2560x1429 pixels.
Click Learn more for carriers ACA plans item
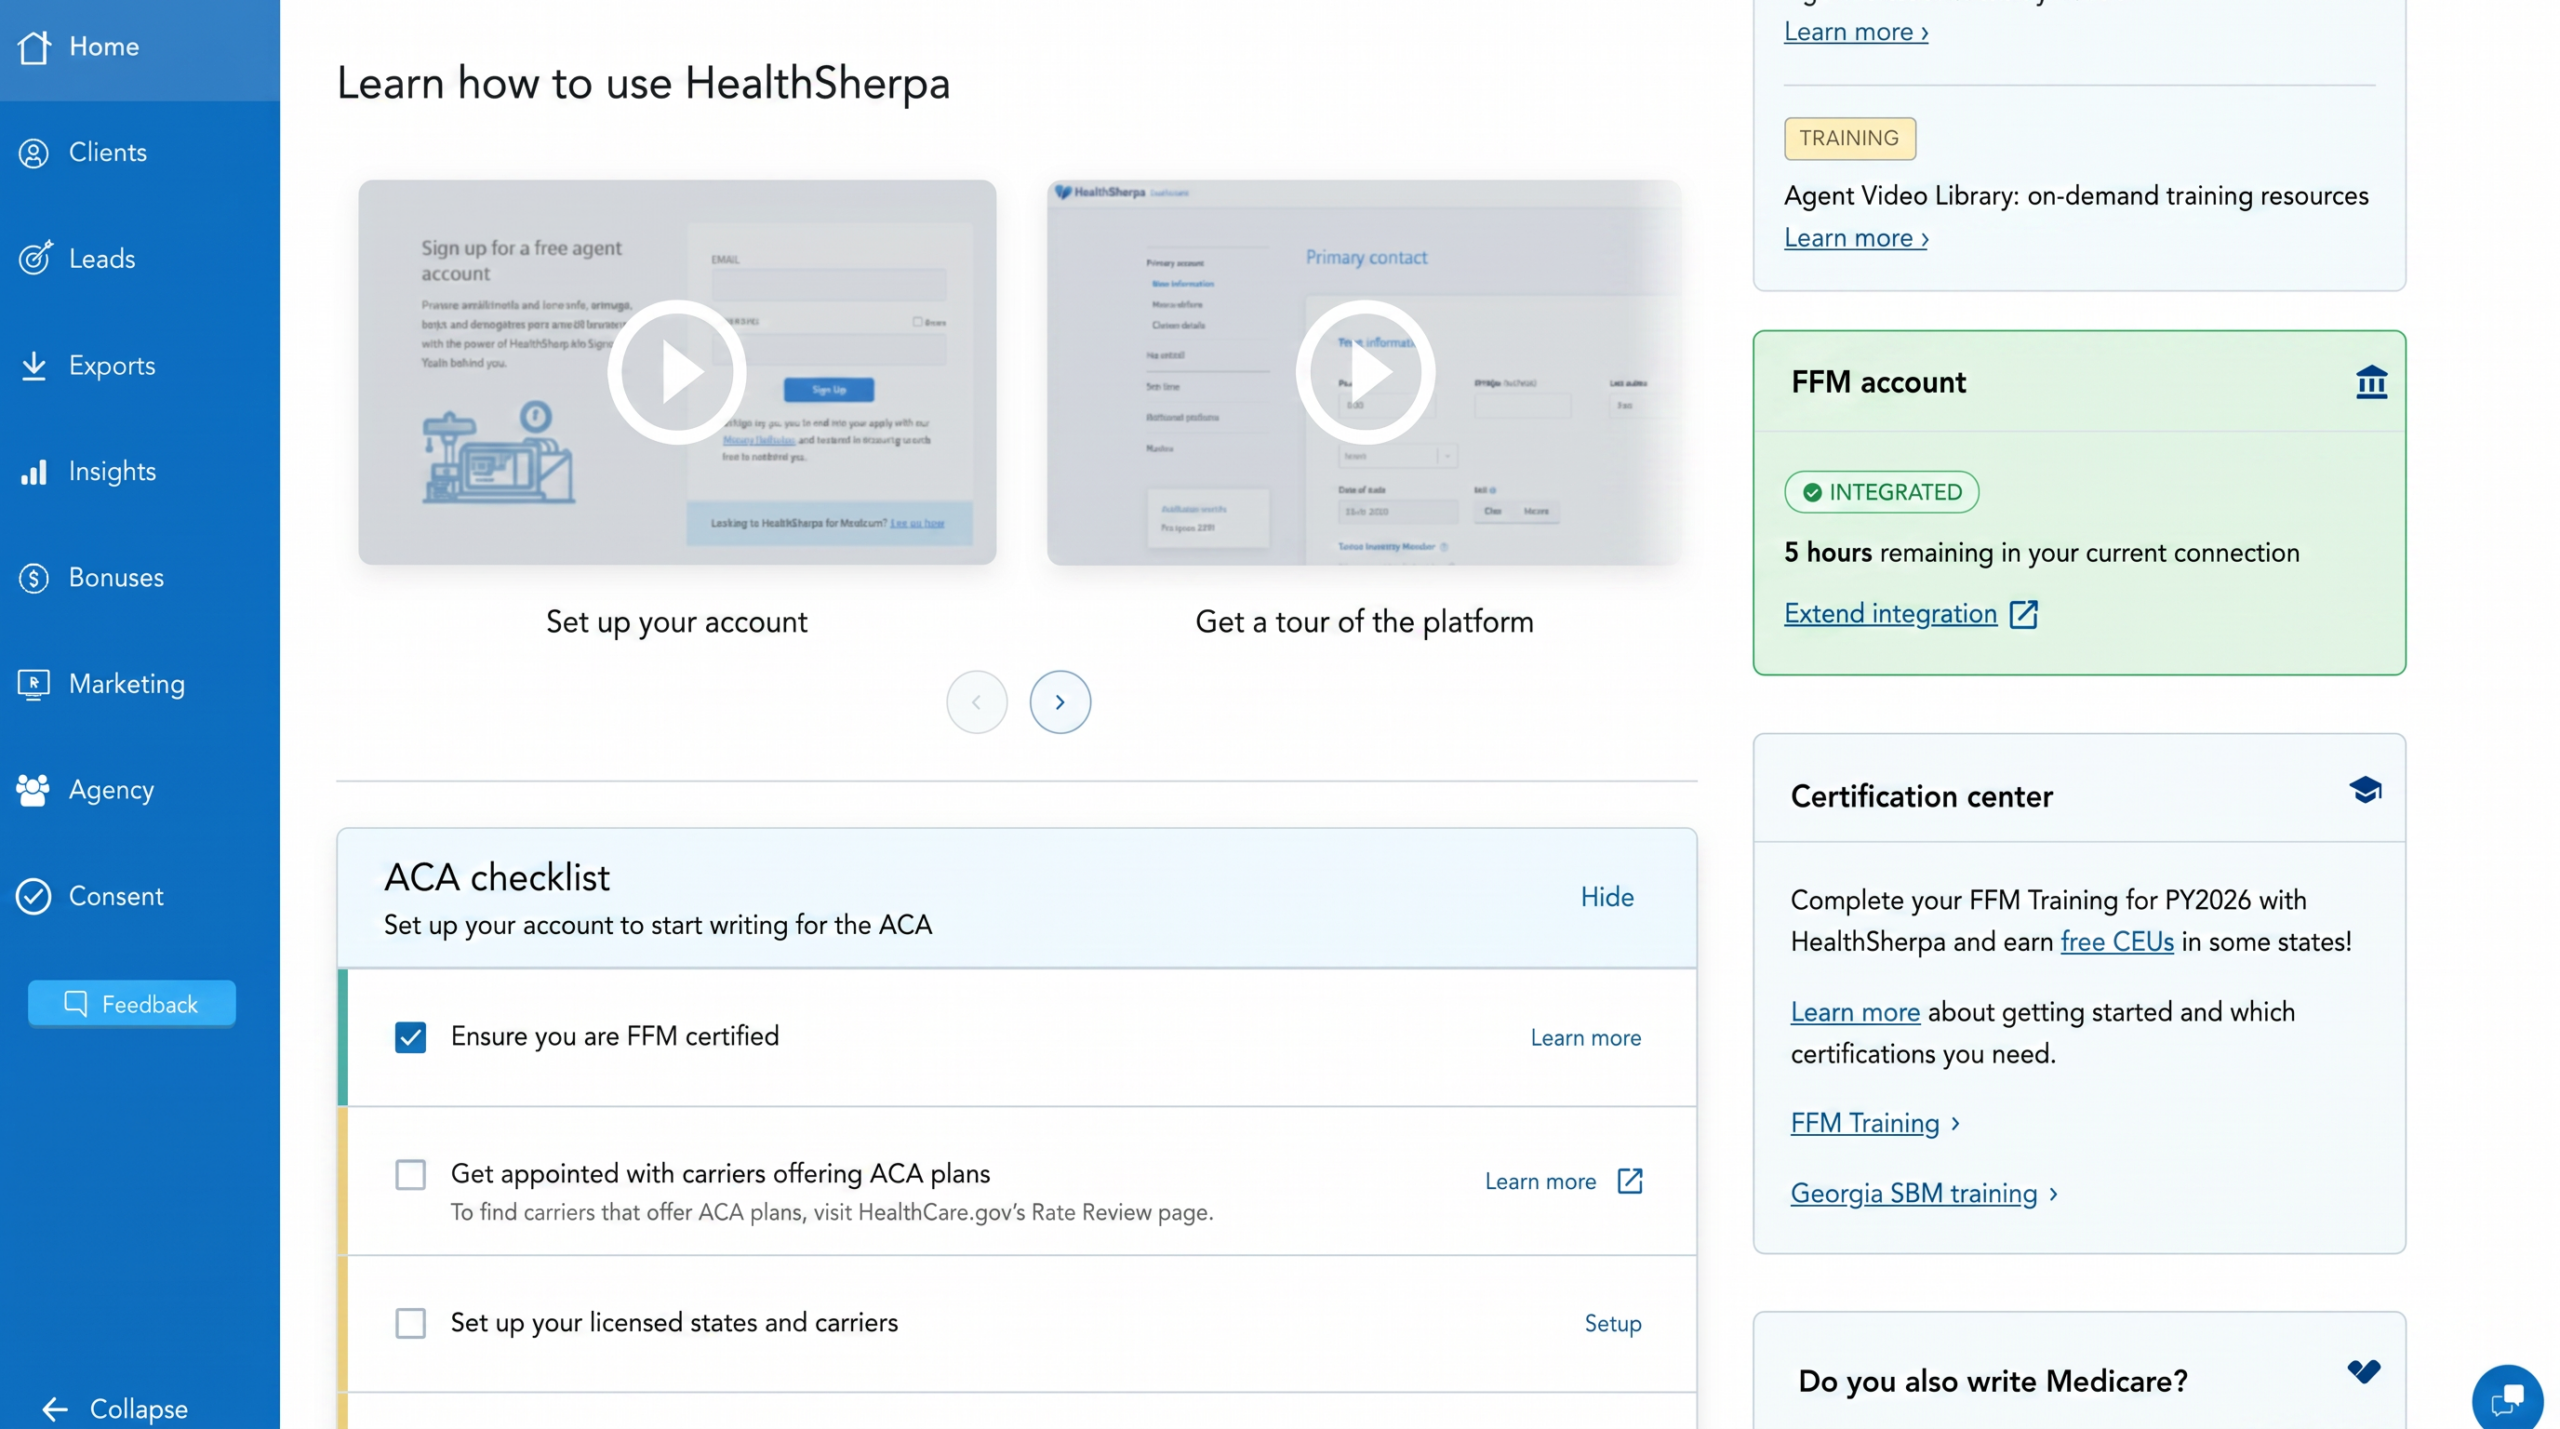(1540, 1181)
